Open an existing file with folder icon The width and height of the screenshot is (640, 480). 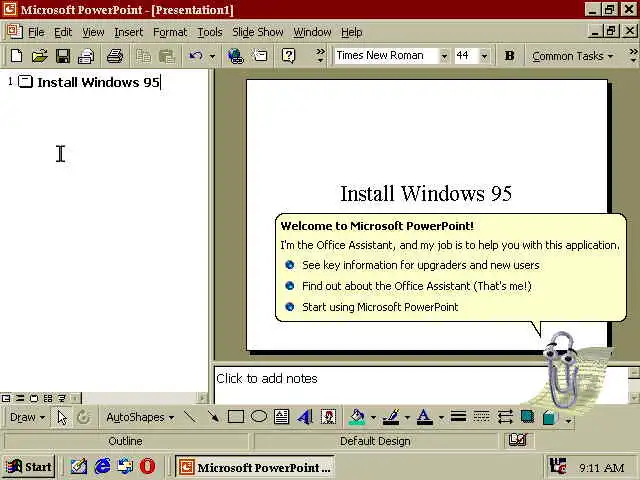[x=40, y=56]
